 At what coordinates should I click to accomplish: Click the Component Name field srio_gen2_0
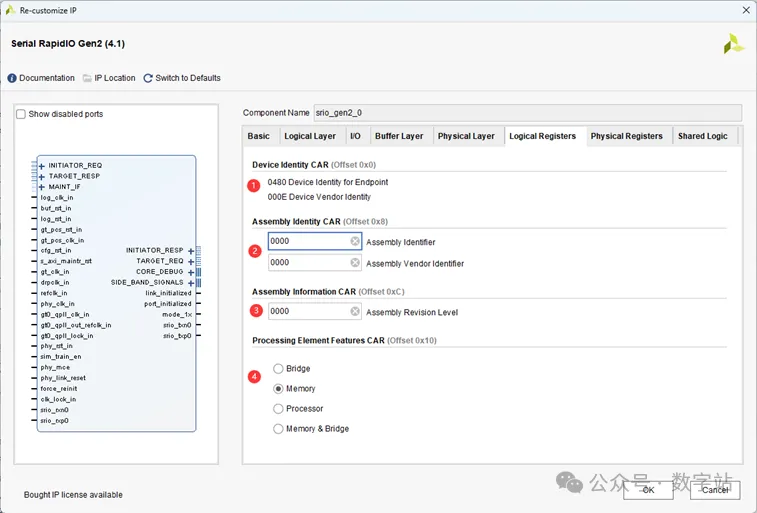coord(528,113)
